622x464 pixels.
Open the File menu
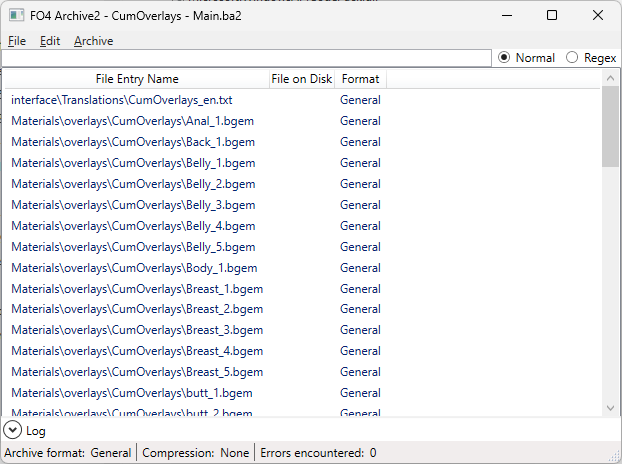(17, 41)
